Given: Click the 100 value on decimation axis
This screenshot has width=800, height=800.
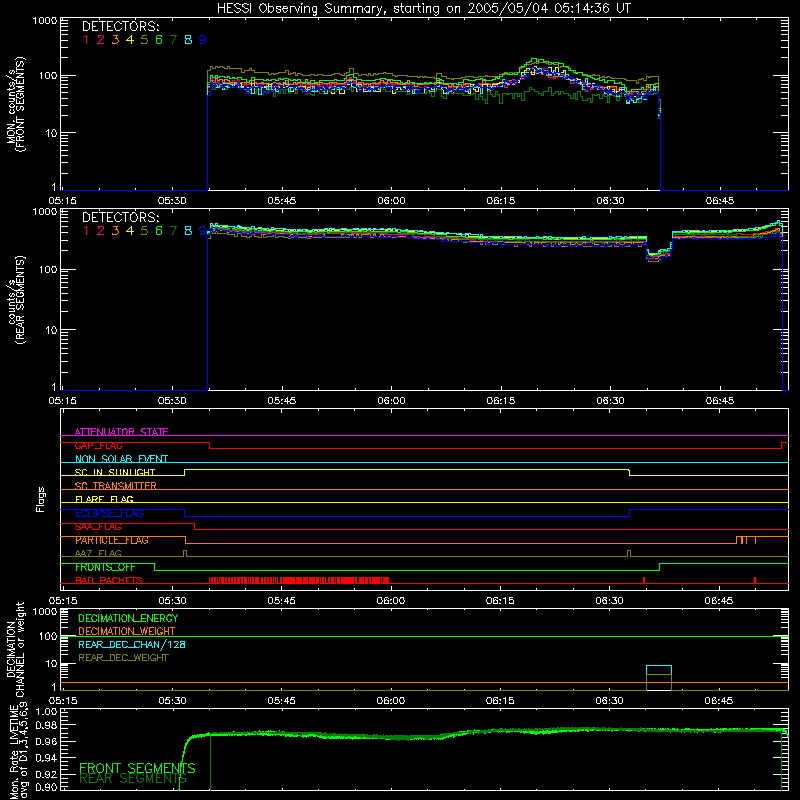Looking at the screenshot, I should (48, 636).
